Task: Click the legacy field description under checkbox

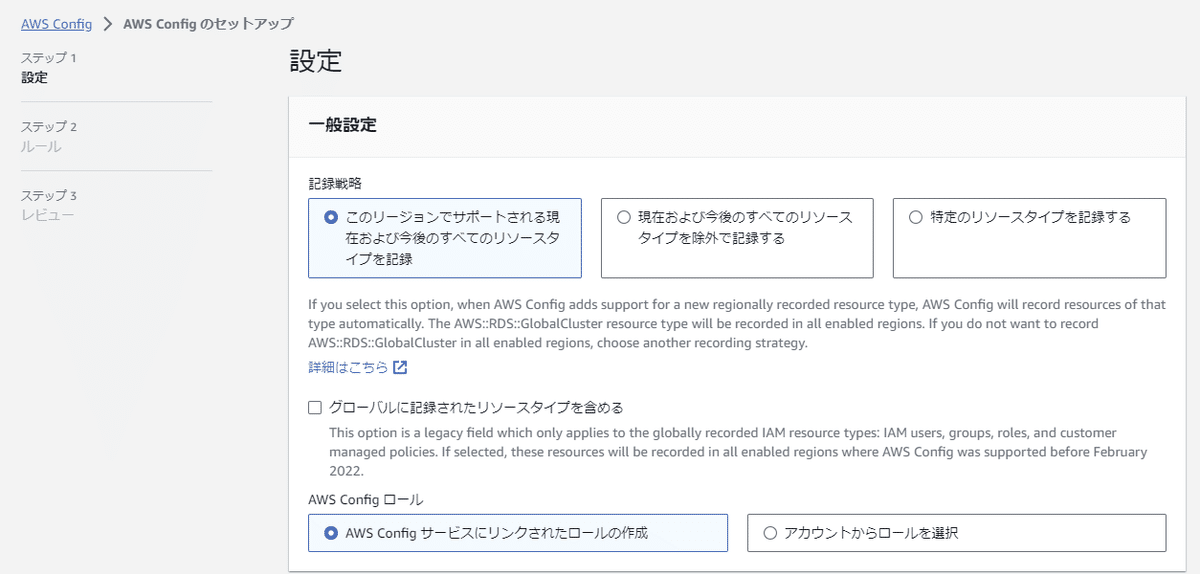Action: 738,451
